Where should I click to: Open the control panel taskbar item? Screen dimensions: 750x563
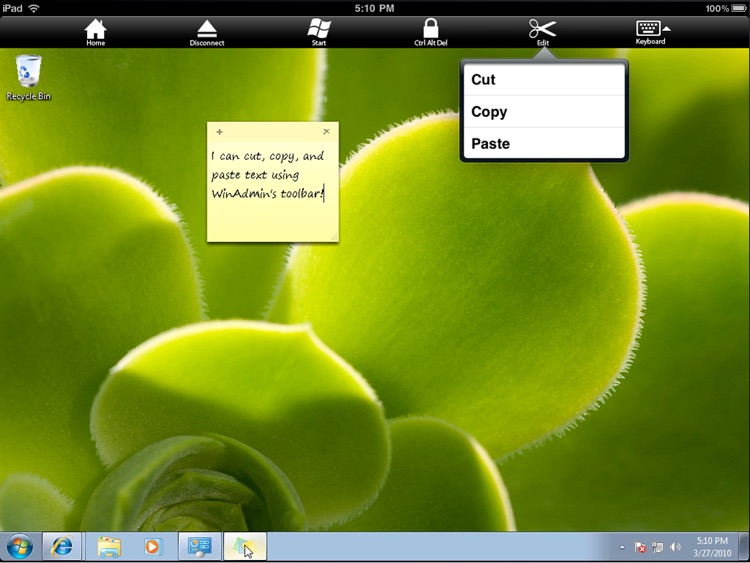[200, 546]
